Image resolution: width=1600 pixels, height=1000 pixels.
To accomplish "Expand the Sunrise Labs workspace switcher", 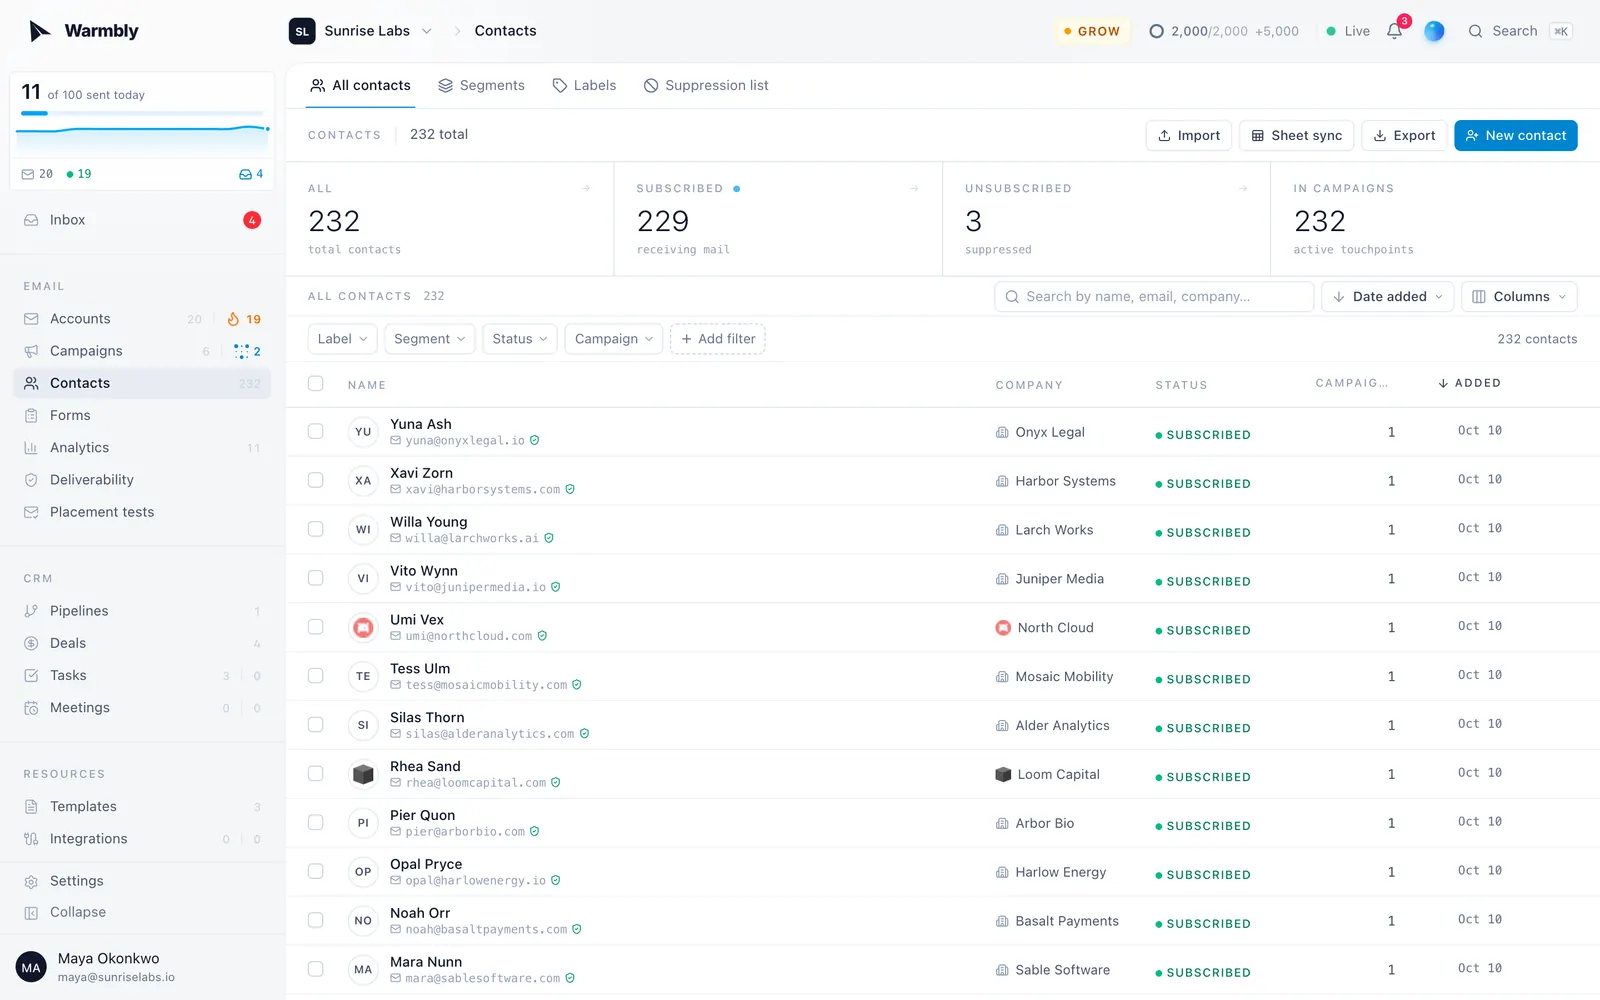I will click(361, 31).
